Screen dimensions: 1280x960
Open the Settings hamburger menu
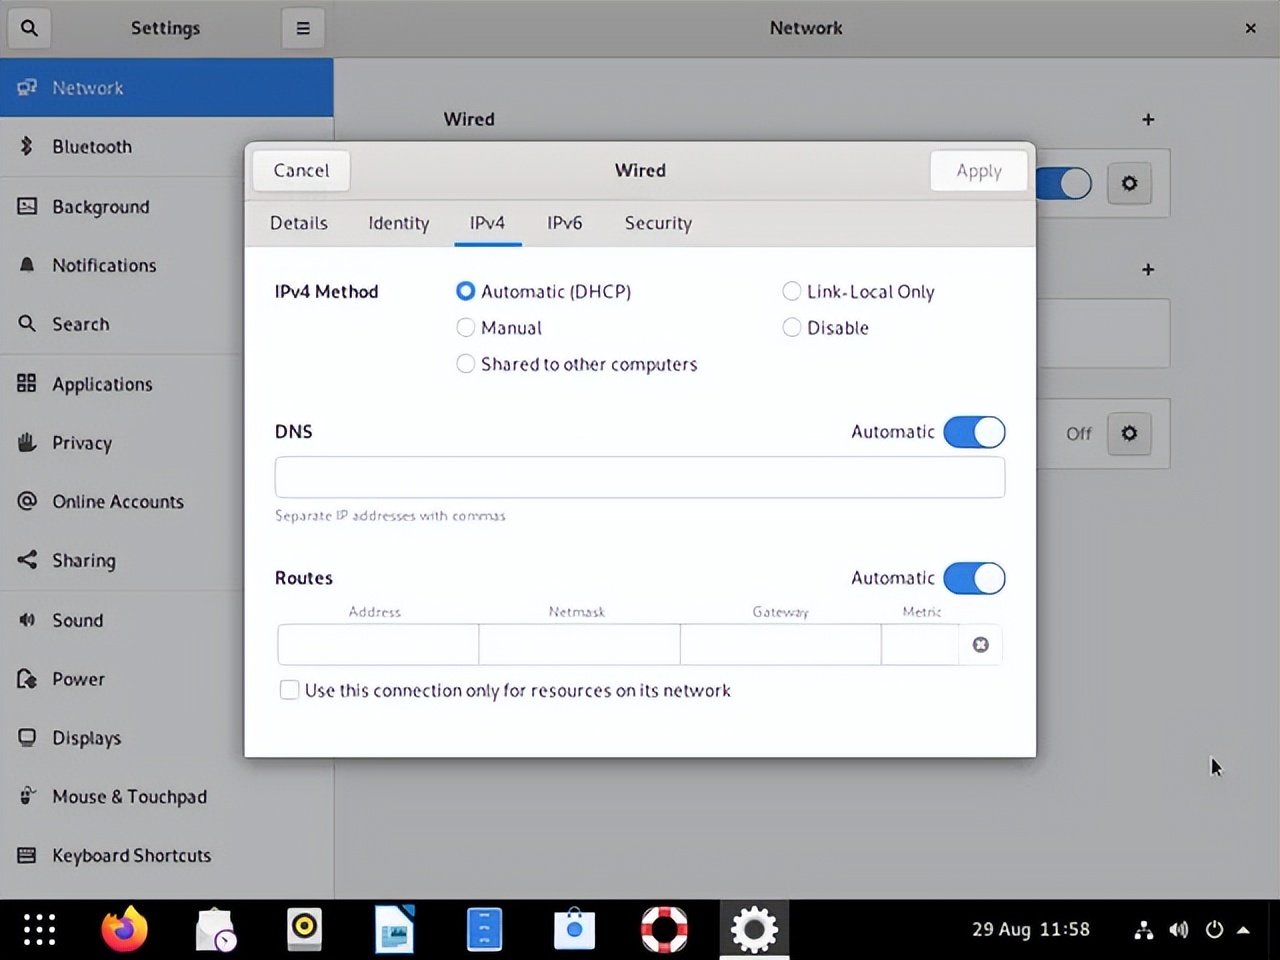pos(302,28)
